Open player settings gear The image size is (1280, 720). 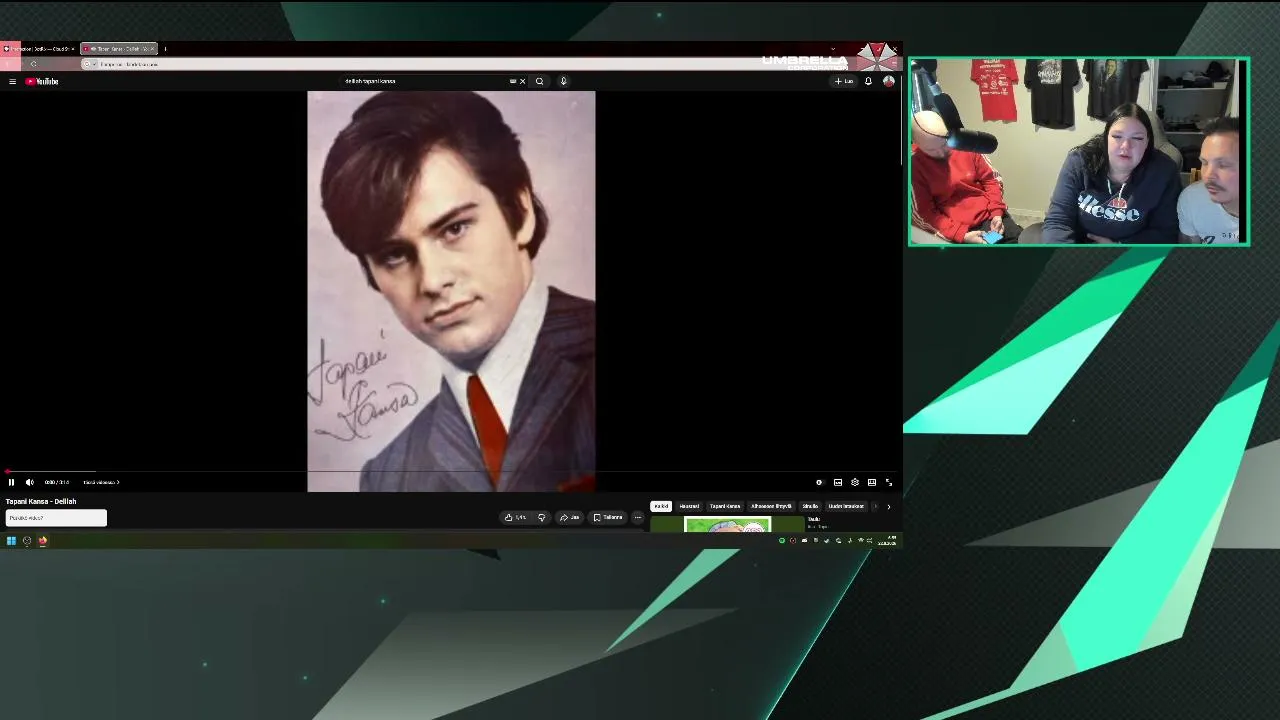pos(855,482)
